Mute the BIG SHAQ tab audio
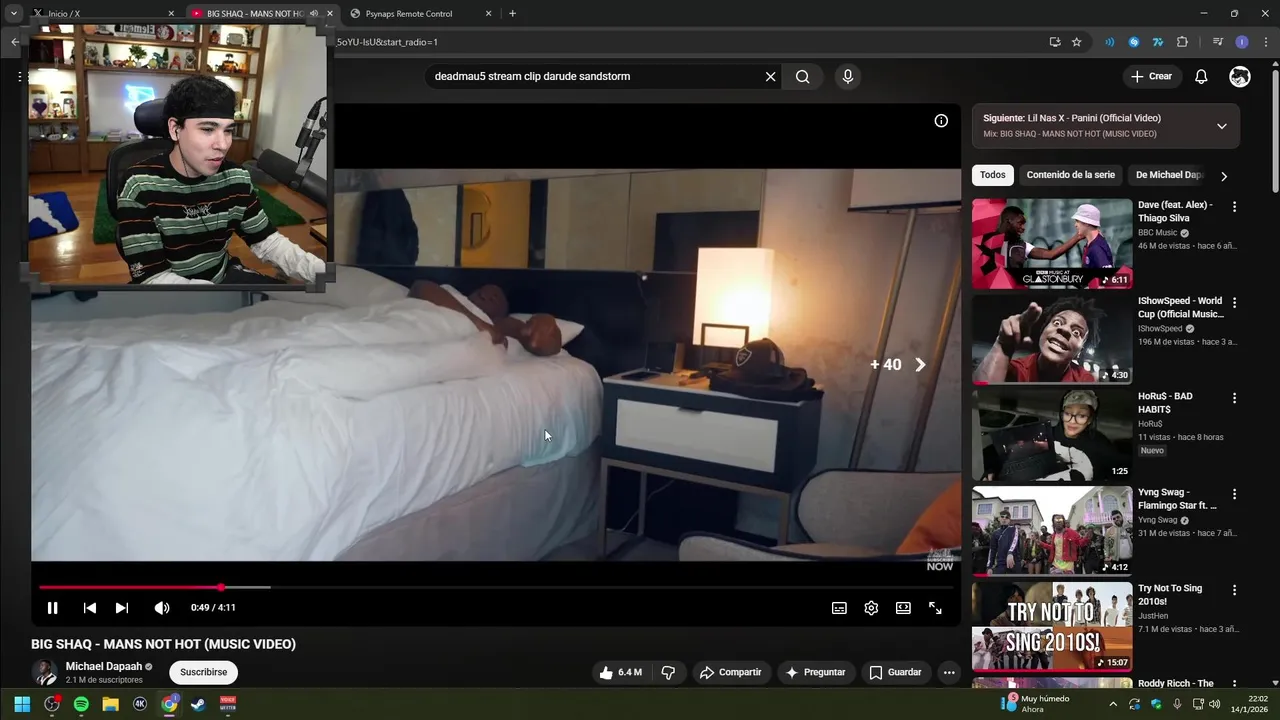This screenshot has width=1280, height=720. [x=314, y=14]
